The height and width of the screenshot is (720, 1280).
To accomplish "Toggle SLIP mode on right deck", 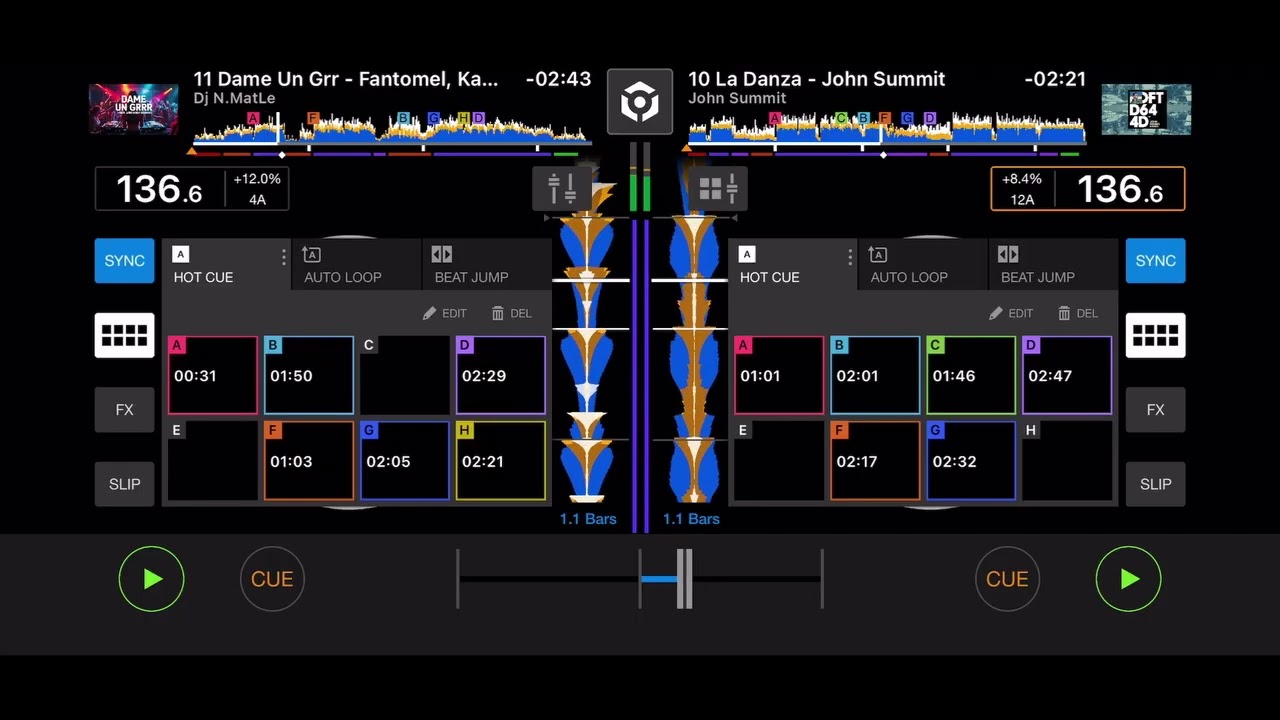I will pyautogui.click(x=1155, y=484).
